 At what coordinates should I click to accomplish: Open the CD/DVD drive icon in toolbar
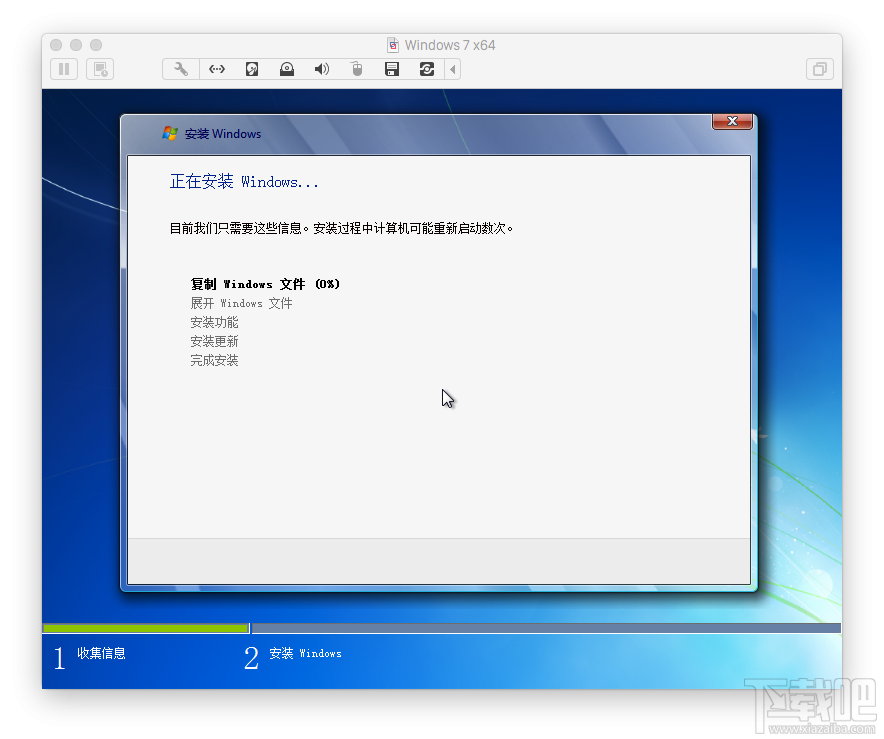(x=287, y=69)
